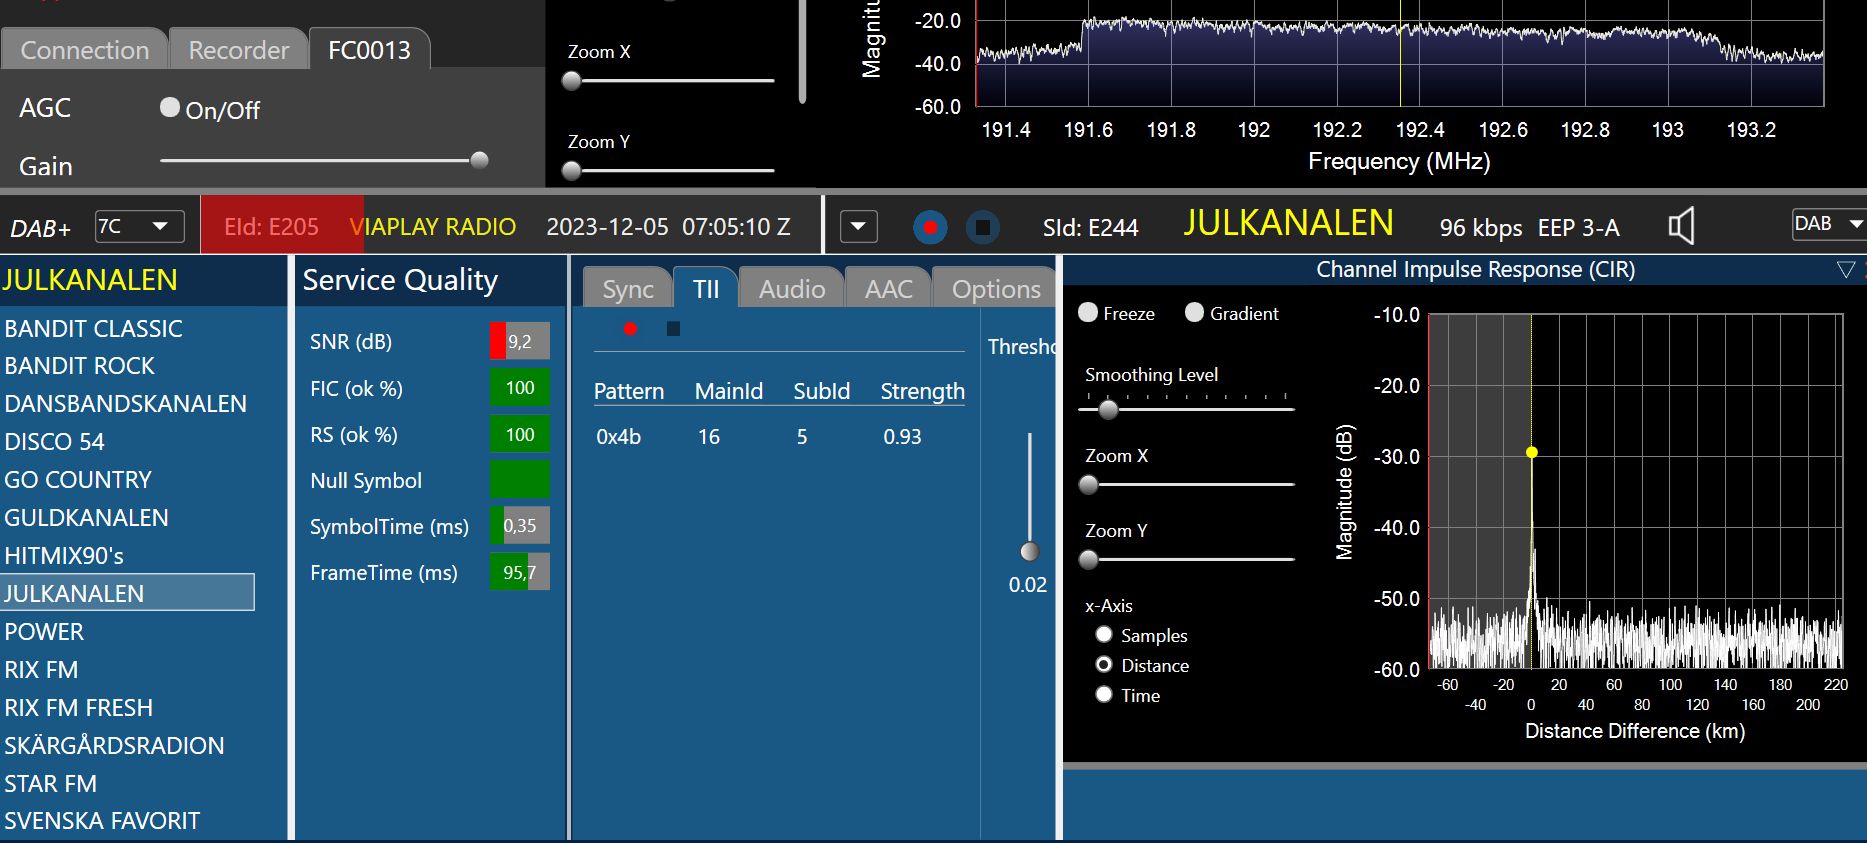
Task: Click the small red dot in TII tab
Action: [x=630, y=329]
